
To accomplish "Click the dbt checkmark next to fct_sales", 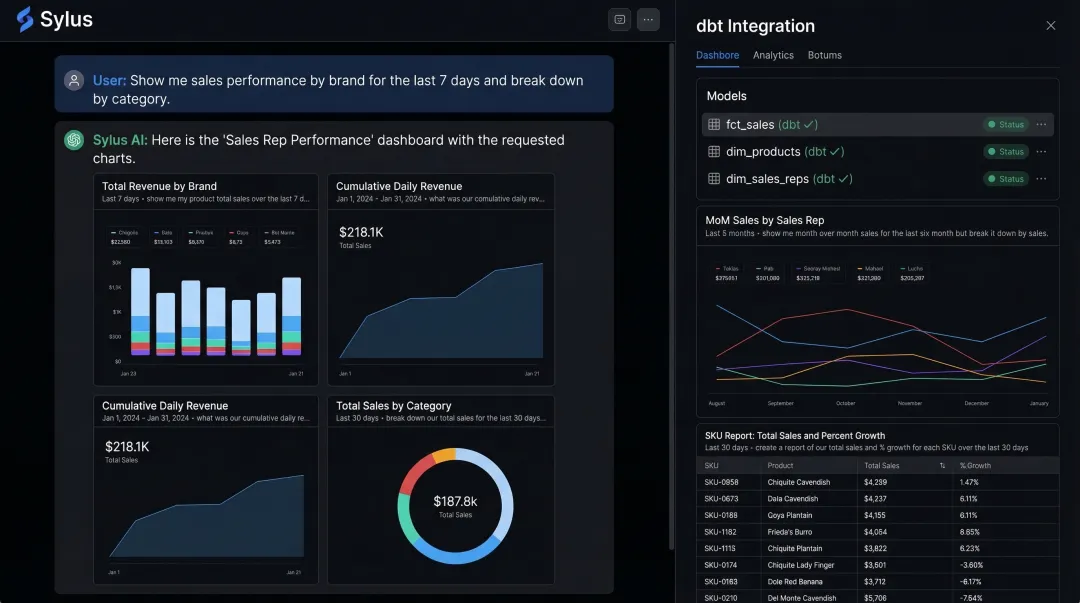I will [x=809, y=124].
